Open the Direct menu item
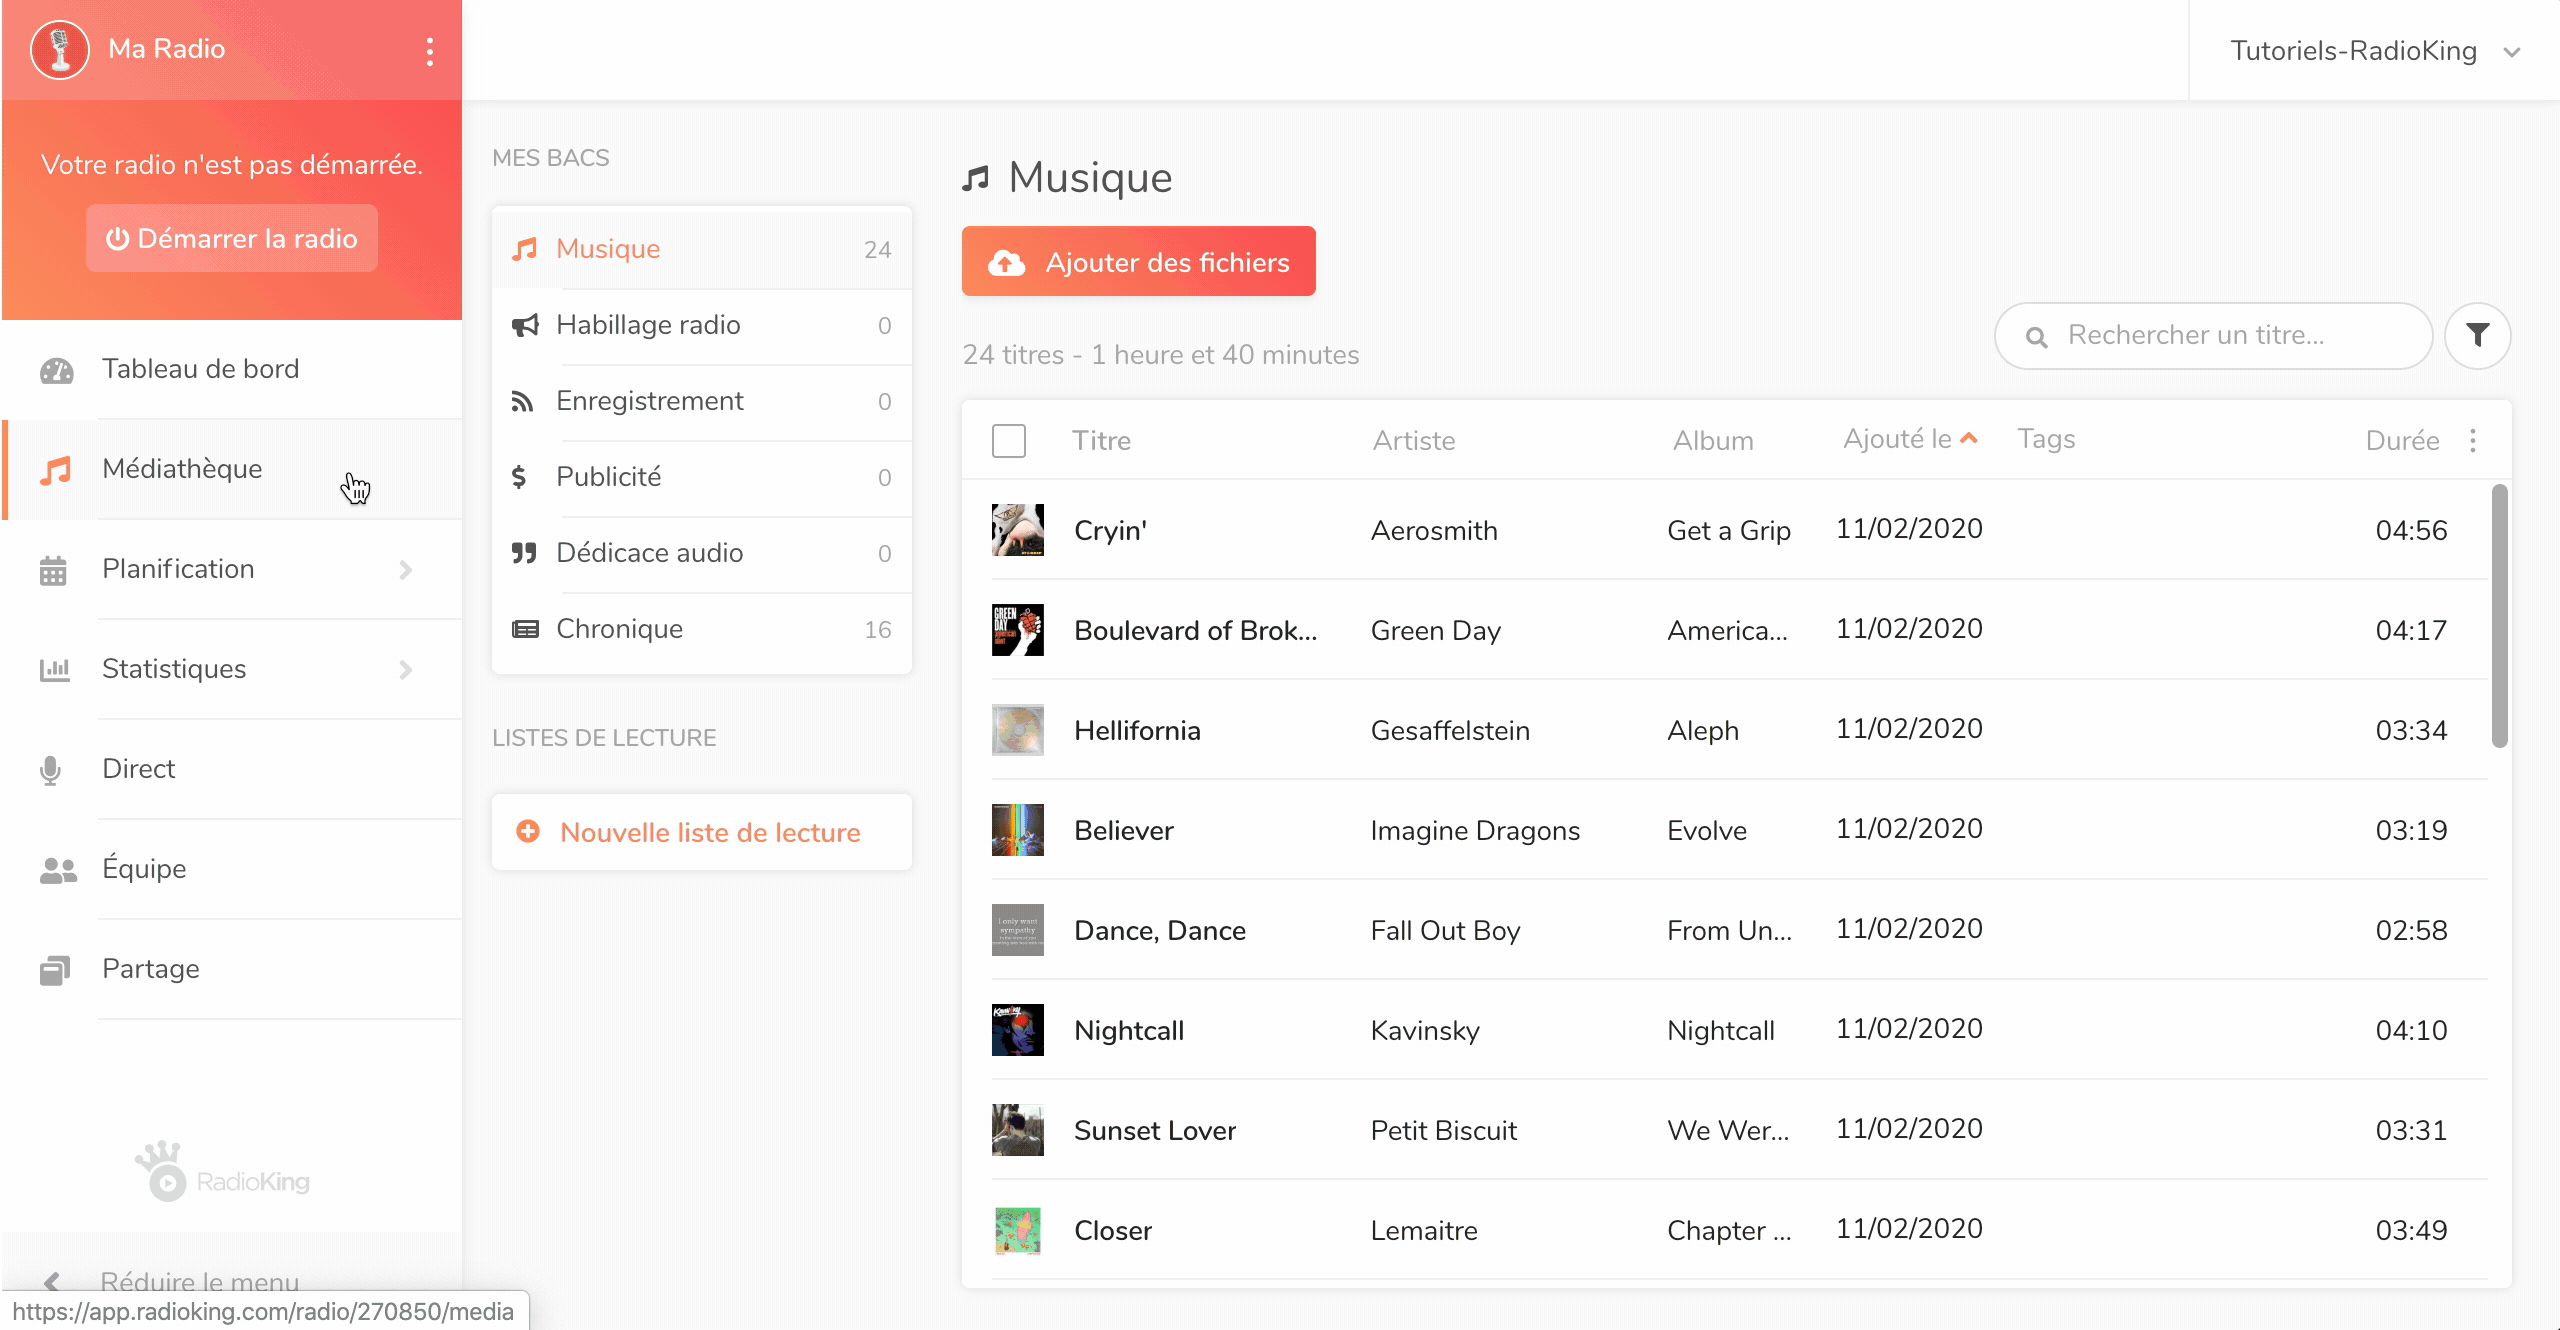Screen dimensions: 2560x1330 [x=232, y=769]
